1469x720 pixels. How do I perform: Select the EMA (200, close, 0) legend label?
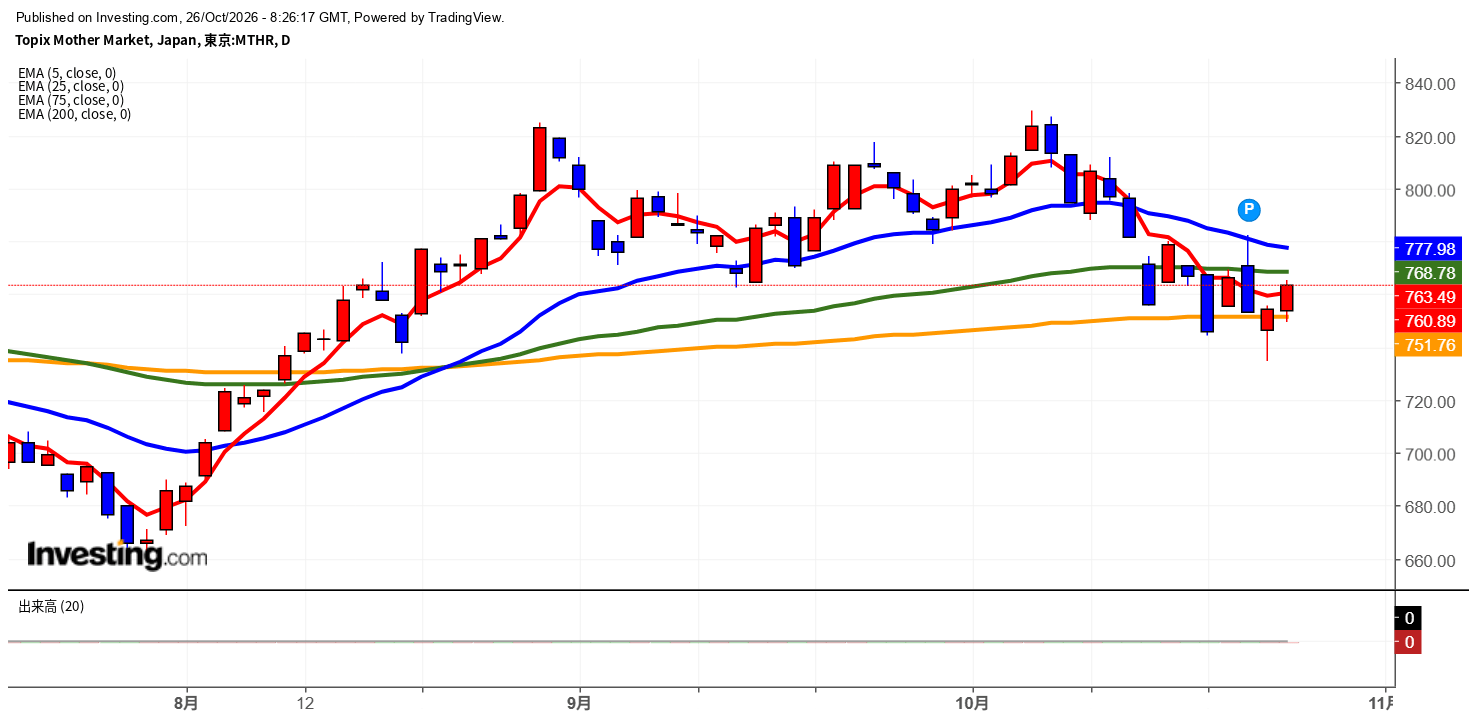pos(74,114)
